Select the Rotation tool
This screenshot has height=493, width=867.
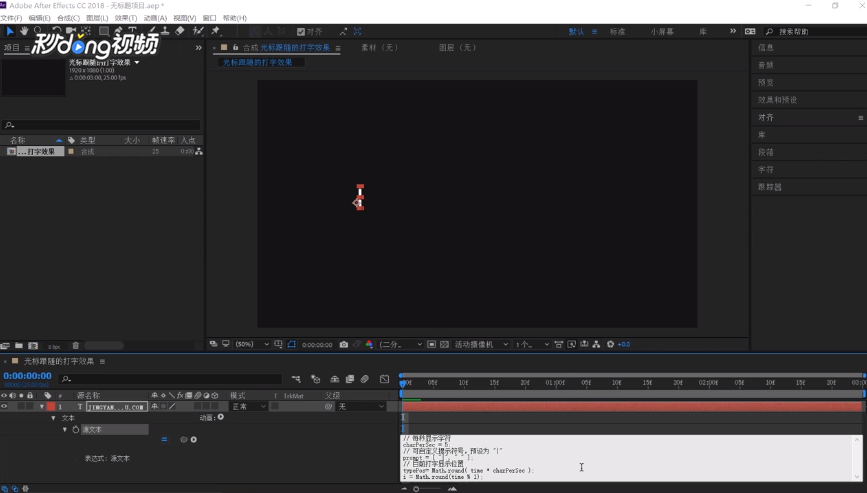tap(56, 31)
